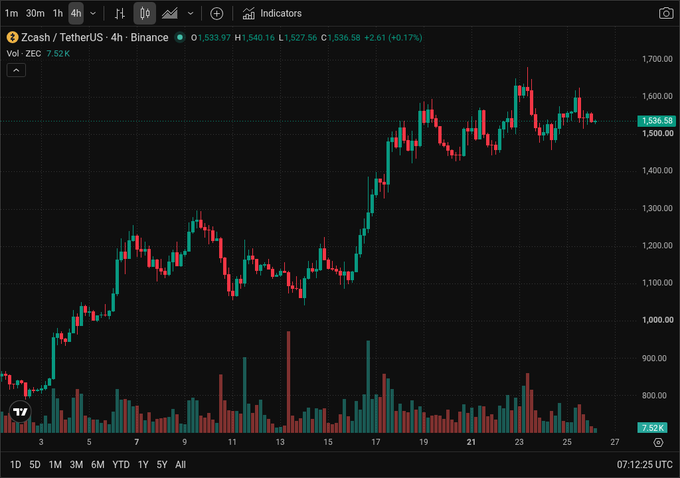Click the date label 21 on time axis

[x=471, y=442]
